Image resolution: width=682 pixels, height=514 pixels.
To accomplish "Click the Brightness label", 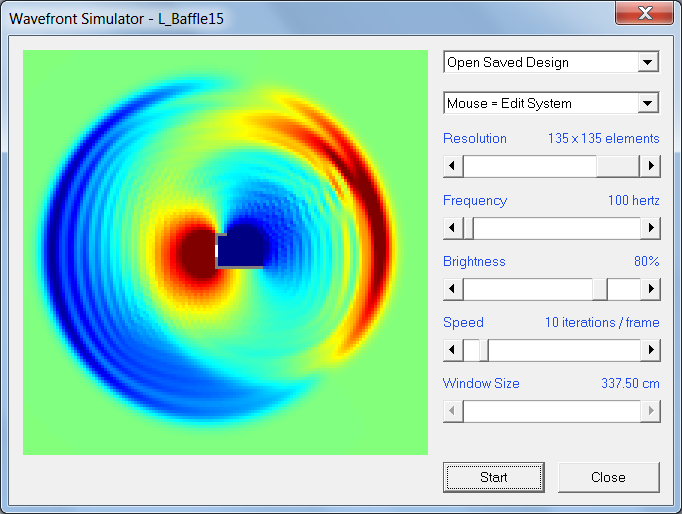I will pos(474,261).
